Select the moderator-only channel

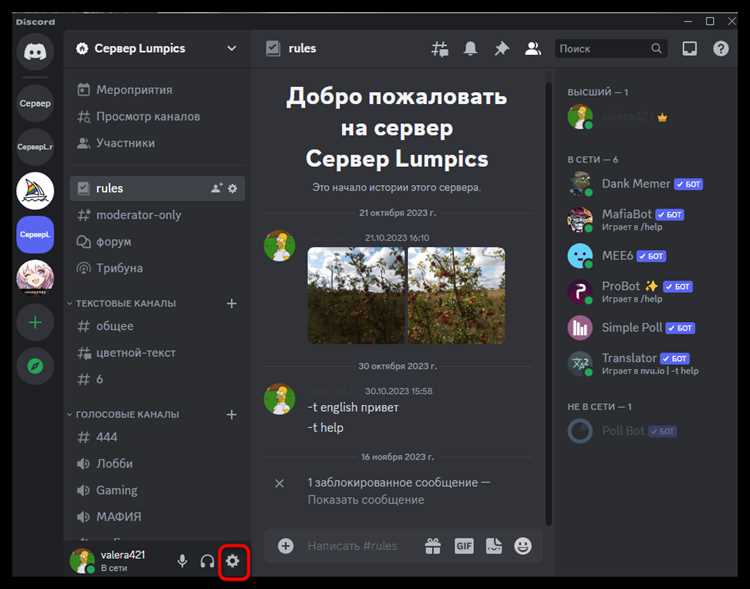coord(157,215)
